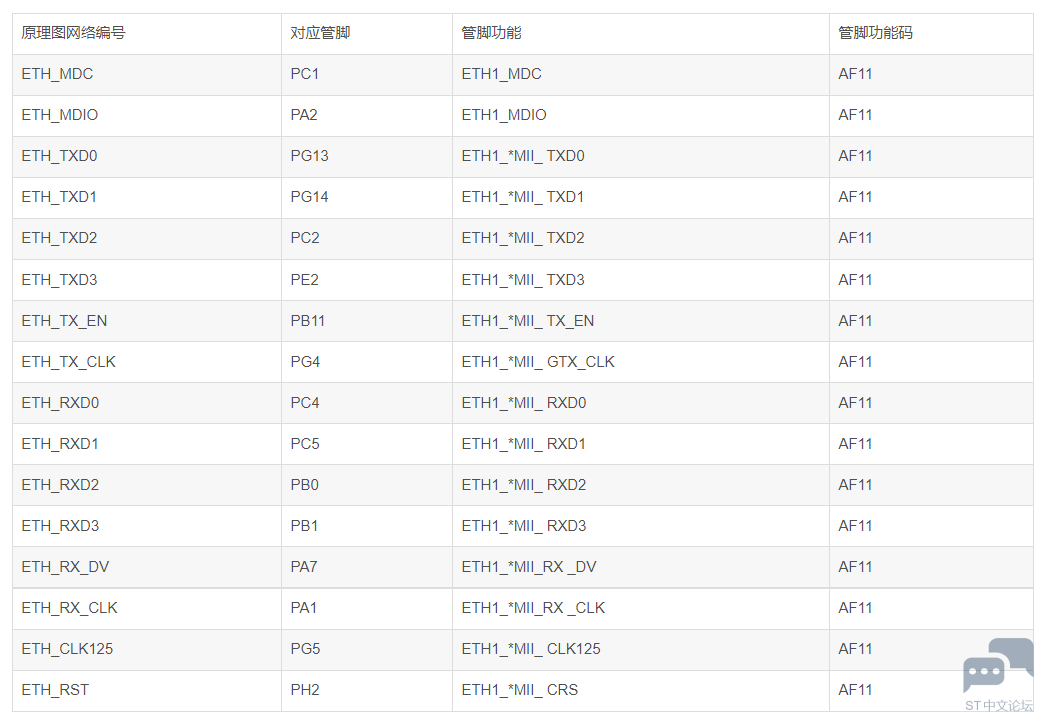
Task: Select the ETH_MDC network name cell
Action: (x=147, y=74)
